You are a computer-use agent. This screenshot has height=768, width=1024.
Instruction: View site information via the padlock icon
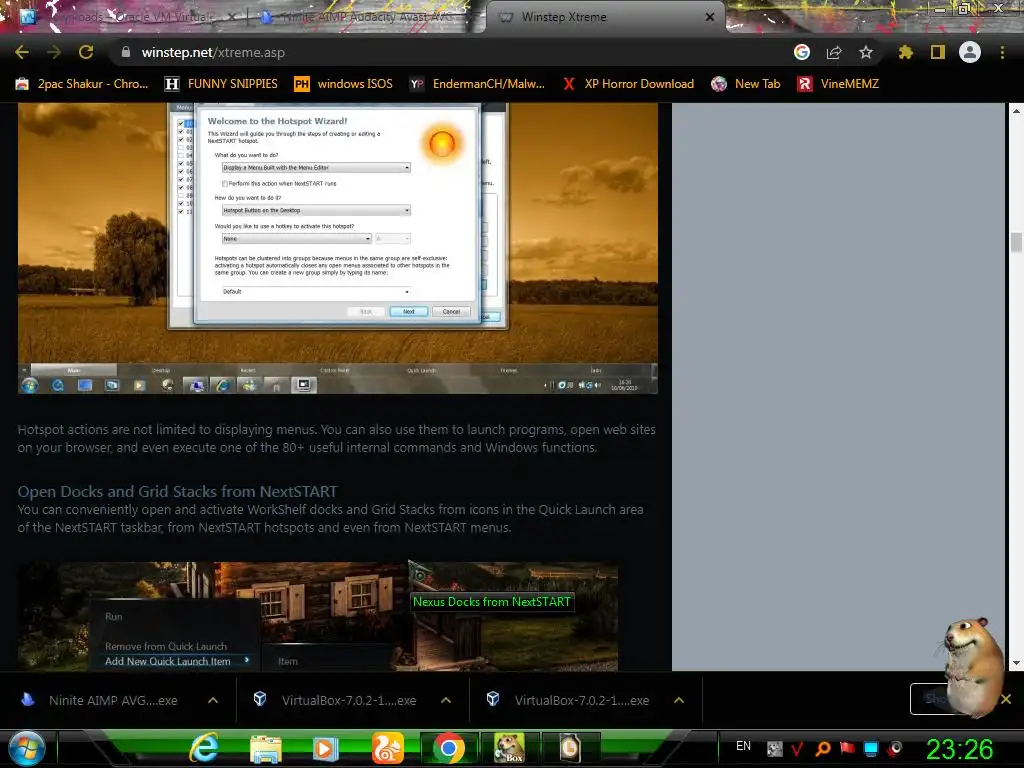tap(125, 52)
